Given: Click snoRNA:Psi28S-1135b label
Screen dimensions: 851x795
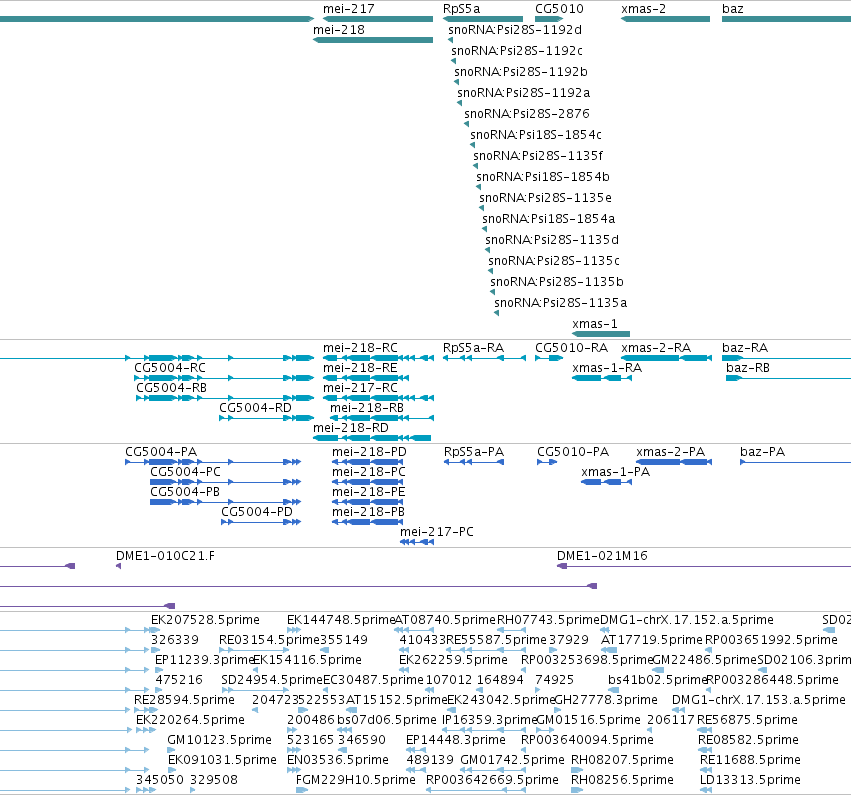Looking at the screenshot, I should coord(557,282).
